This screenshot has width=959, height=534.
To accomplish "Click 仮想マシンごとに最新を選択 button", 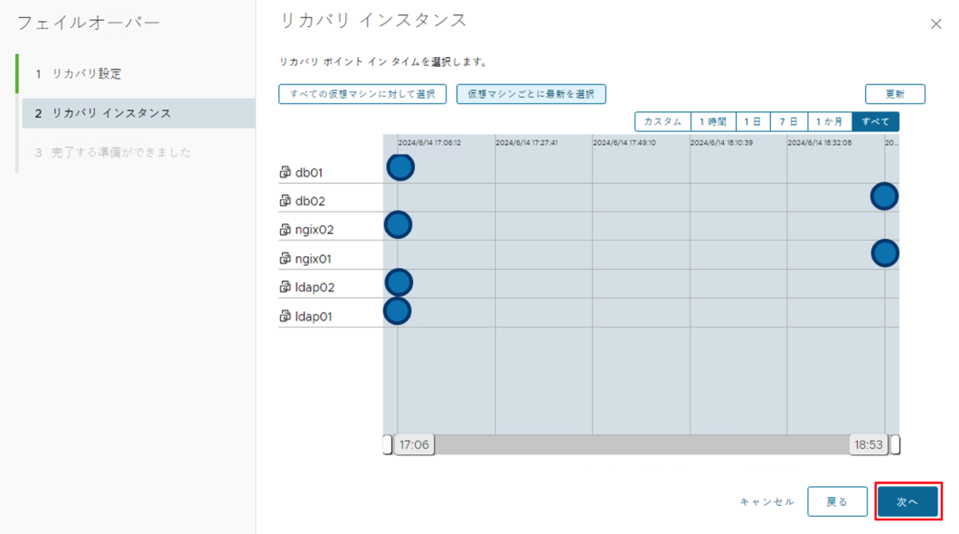I will (x=531, y=94).
